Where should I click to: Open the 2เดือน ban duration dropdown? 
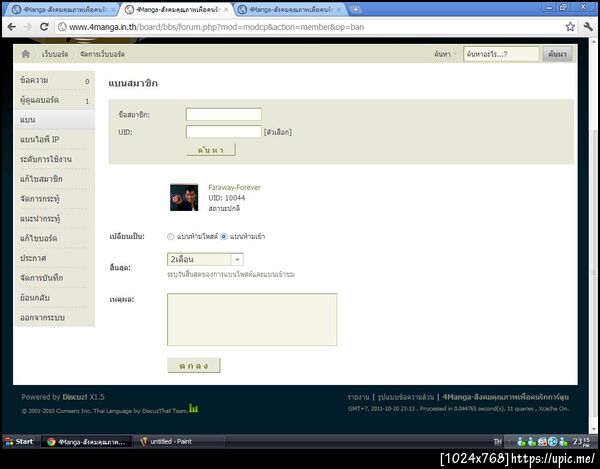pos(205,259)
